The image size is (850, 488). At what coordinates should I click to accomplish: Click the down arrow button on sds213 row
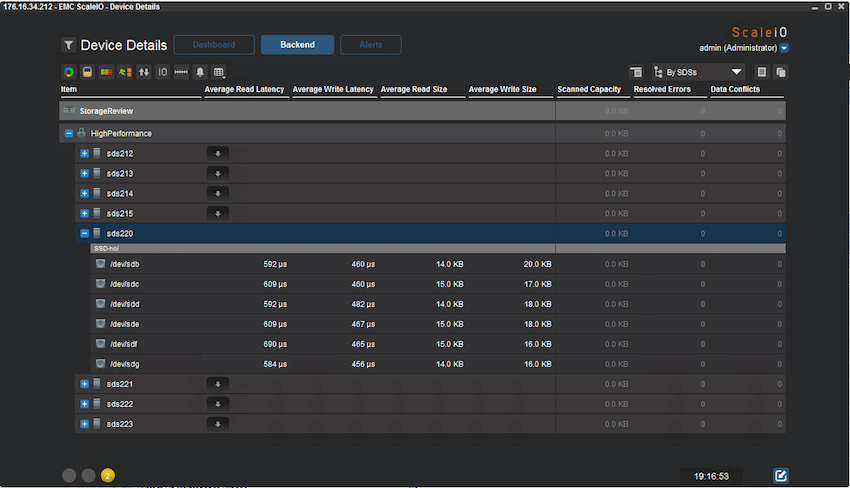click(218, 174)
